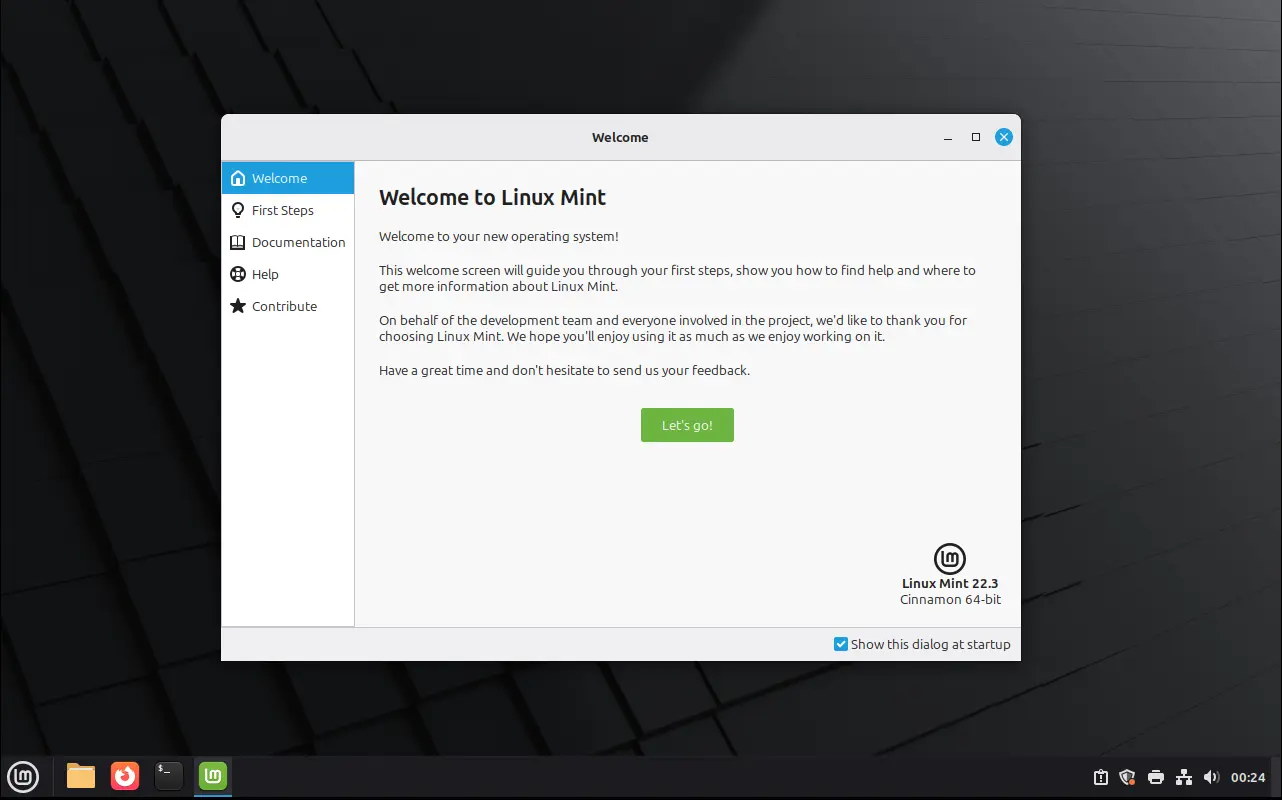Open the wired network connection applet
1282x800 pixels.
click(x=1184, y=777)
